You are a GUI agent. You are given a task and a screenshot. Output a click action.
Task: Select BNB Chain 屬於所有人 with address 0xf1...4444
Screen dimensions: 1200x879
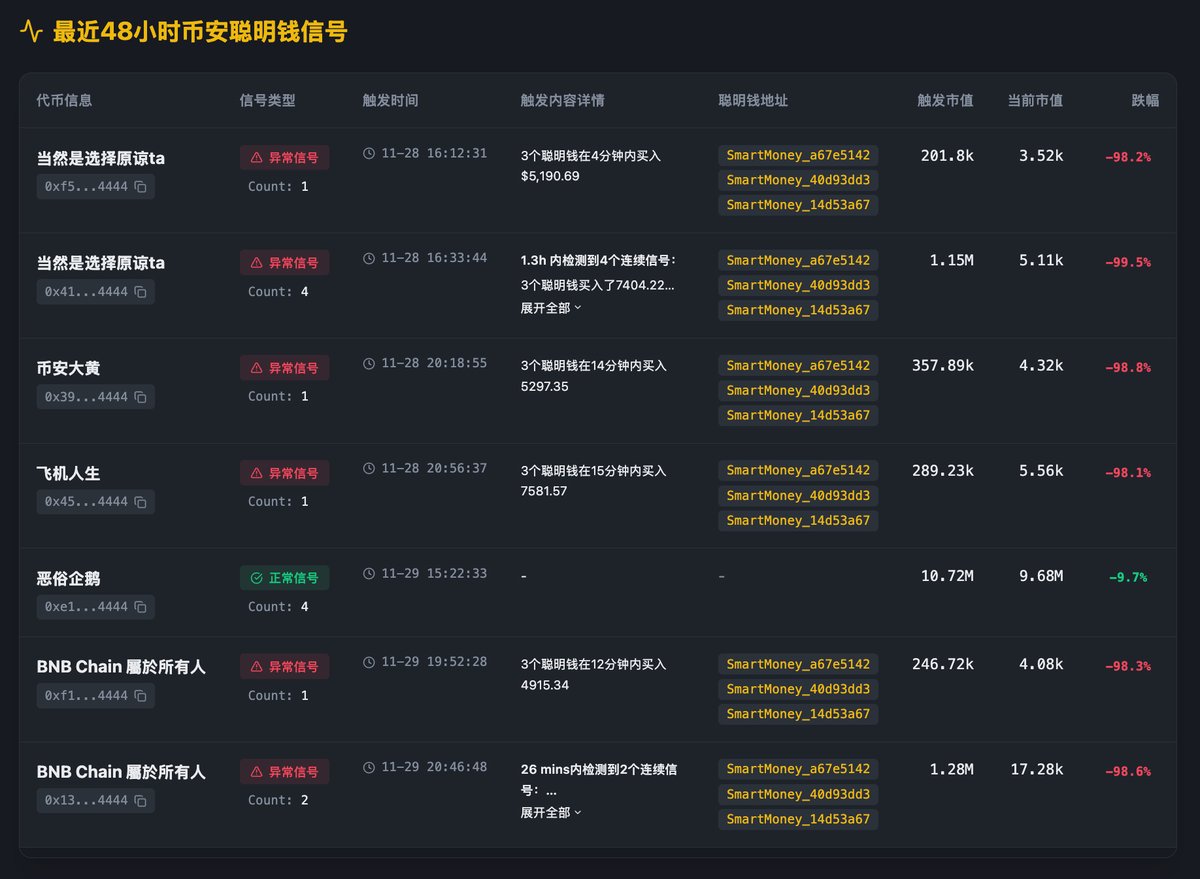121,666
